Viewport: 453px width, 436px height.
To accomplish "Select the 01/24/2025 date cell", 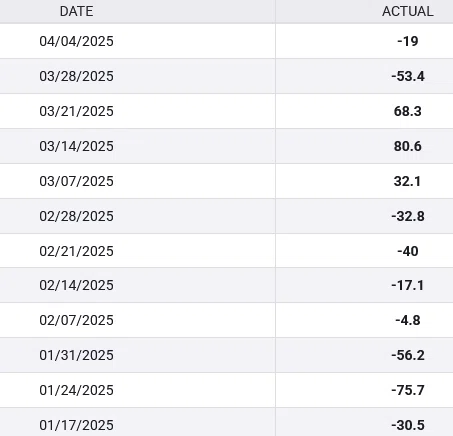I will (x=76, y=390).
